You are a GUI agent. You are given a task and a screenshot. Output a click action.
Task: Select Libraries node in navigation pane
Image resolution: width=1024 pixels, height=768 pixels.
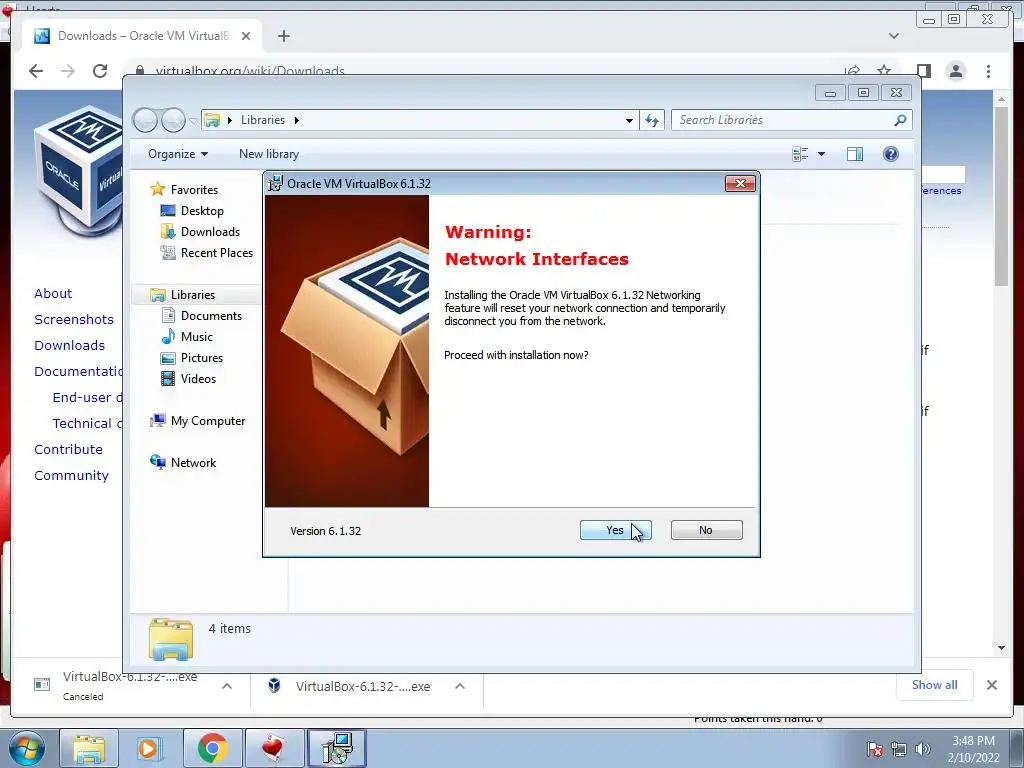coord(193,295)
